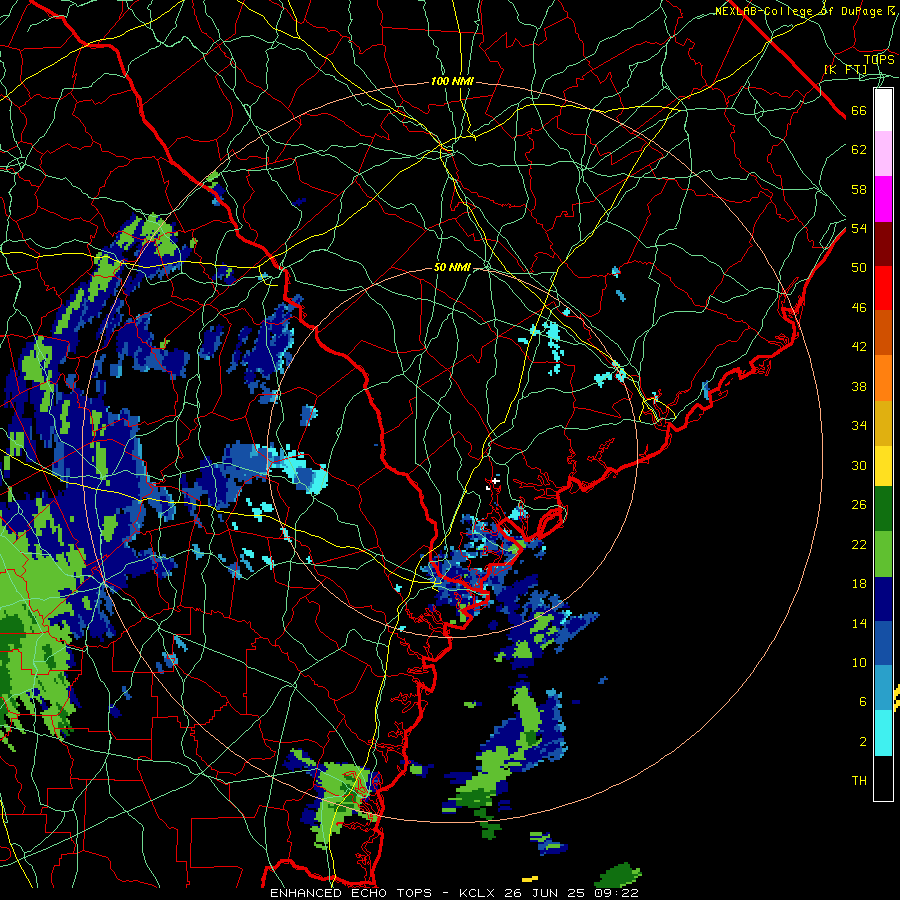Pick the bright red legend swatch
The width and height of the screenshot is (900, 900).
[x=883, y=288]
